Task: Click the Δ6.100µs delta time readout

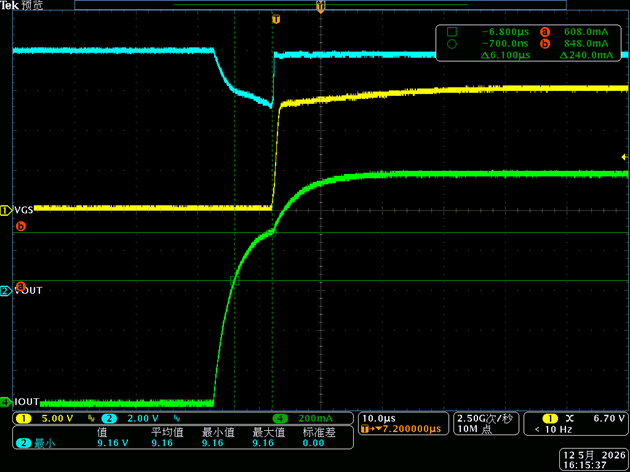Action: click(x=505, y=55)
